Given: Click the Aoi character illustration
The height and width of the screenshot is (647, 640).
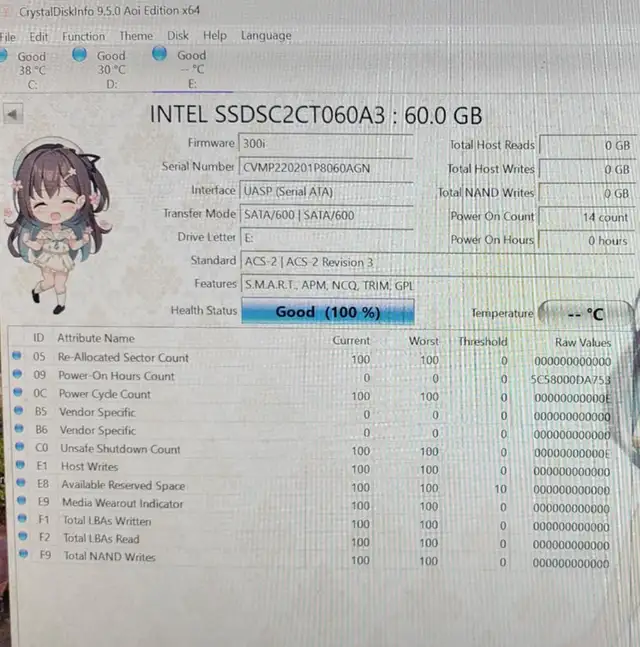Looking at the screenshot, I should [x=58, y=227].
